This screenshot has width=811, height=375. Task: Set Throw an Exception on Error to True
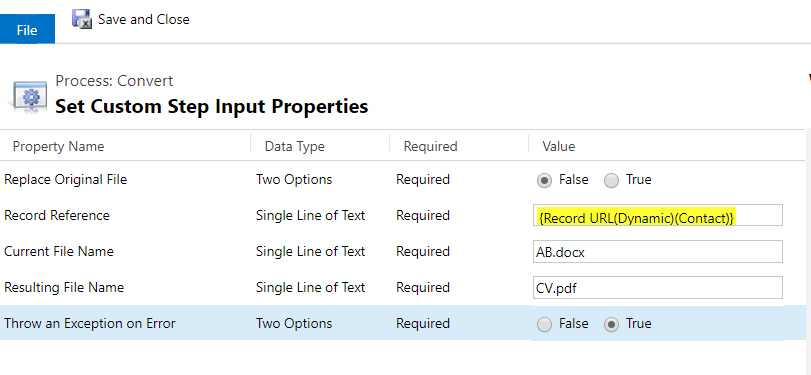(611, 325)
